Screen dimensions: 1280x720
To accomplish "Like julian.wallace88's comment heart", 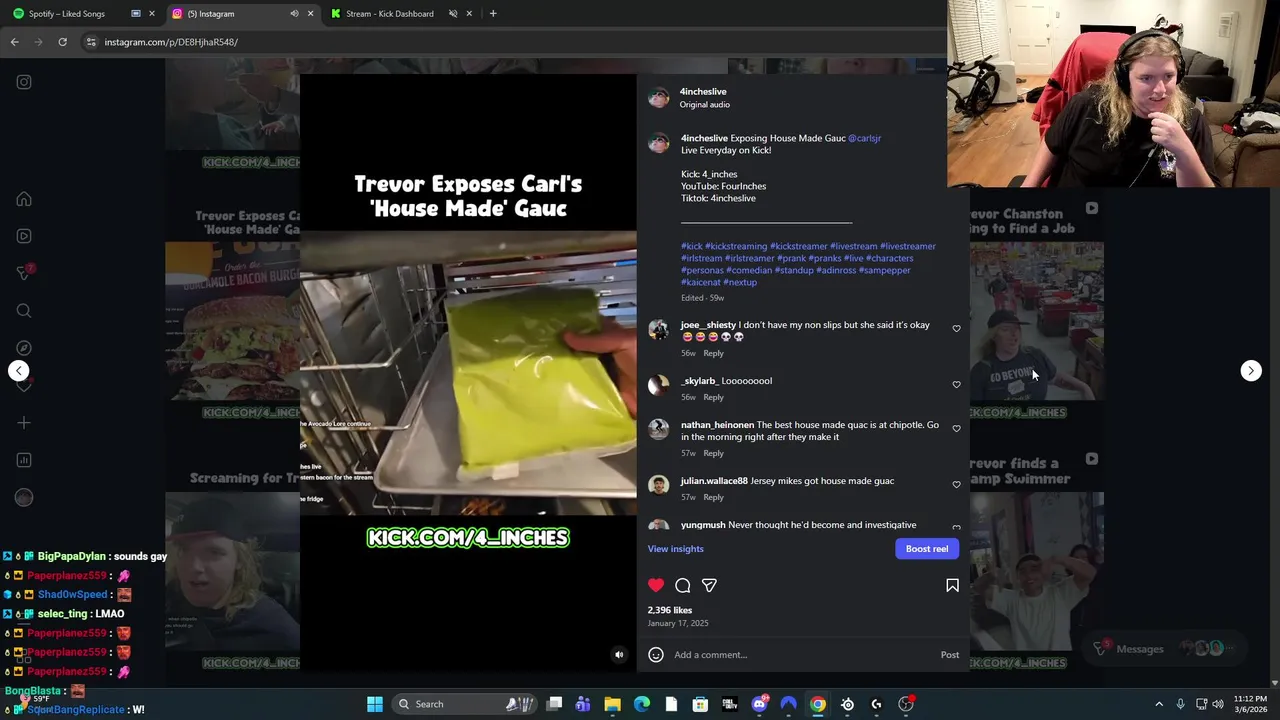I will tap(956, 485).
